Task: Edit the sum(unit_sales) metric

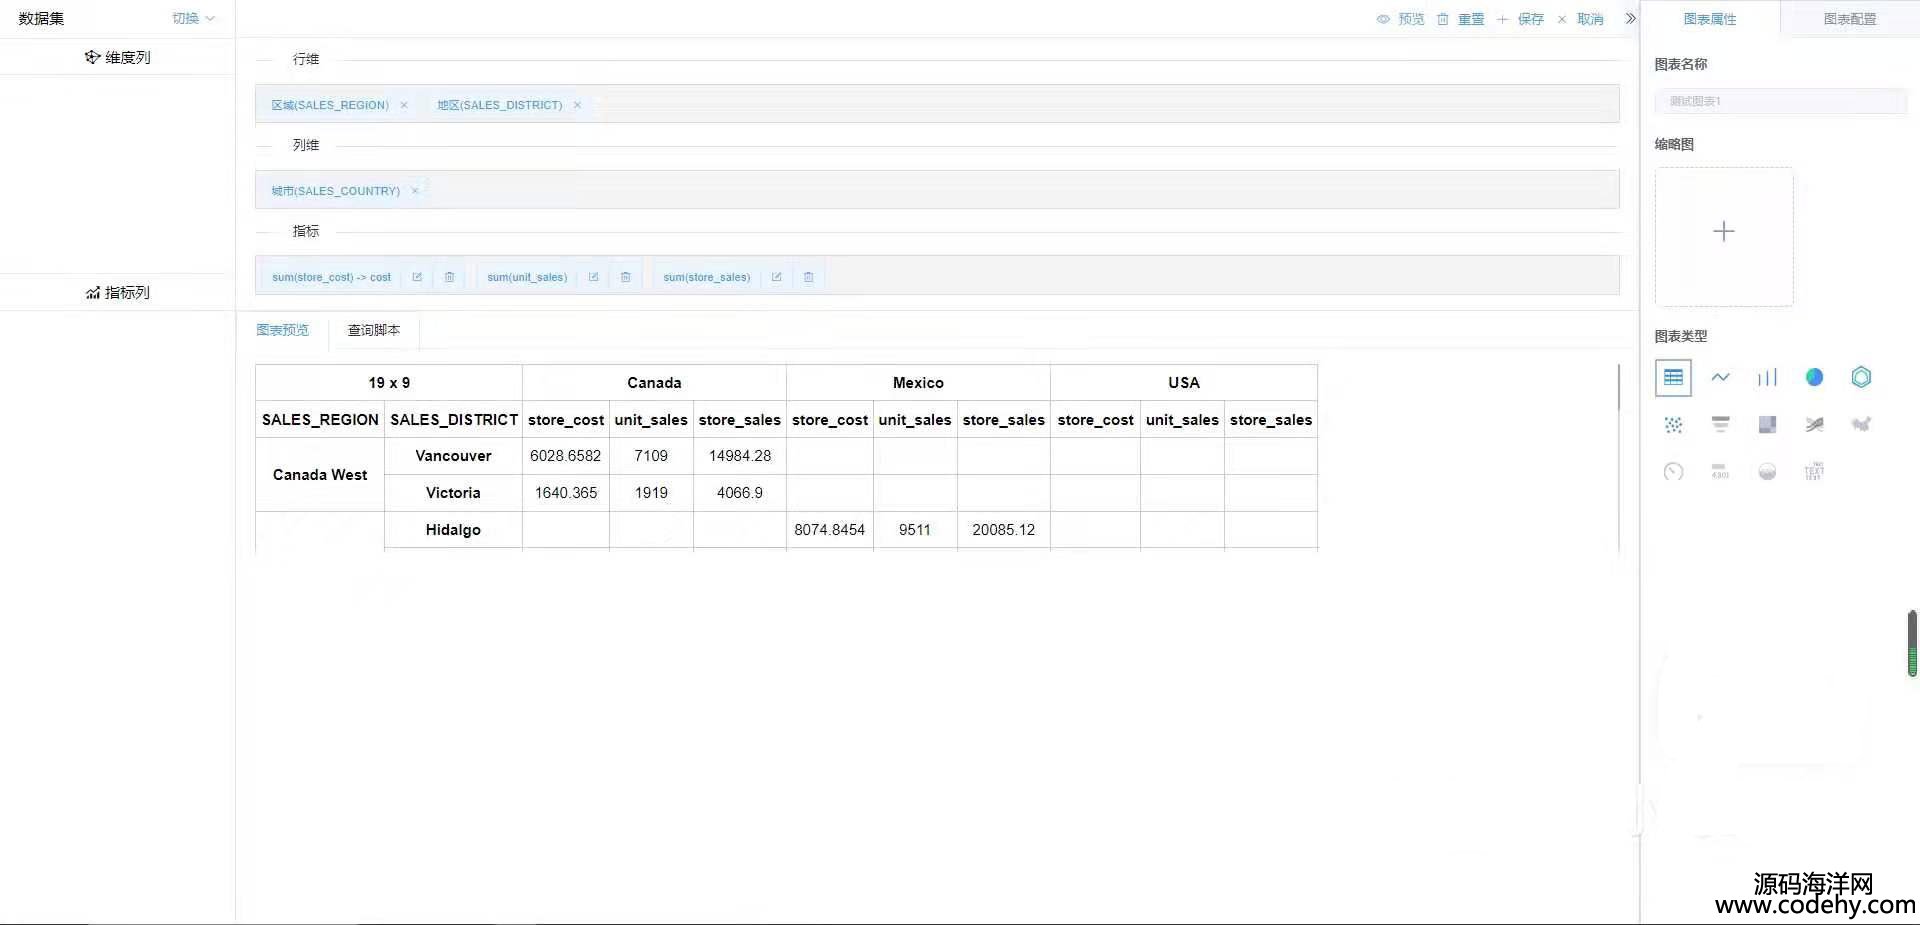Action: (593, 277)
